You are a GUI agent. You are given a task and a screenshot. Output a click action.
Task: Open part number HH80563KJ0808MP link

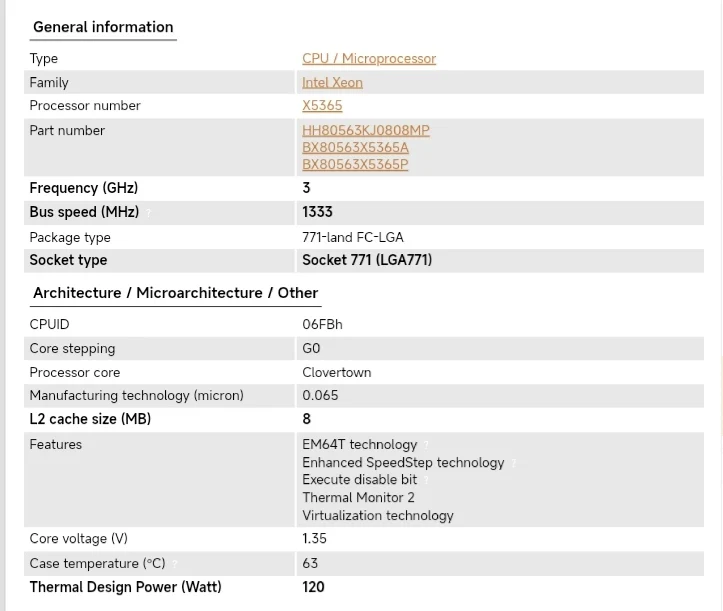click(x=366, y=131)
